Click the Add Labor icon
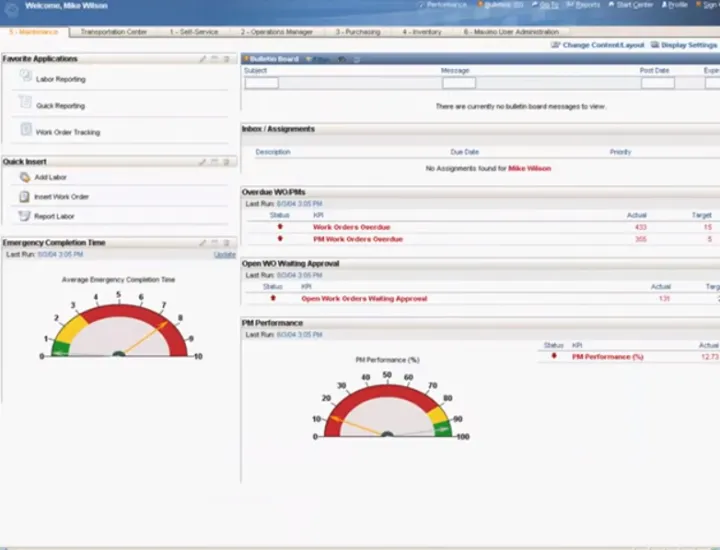This screenshot has width=720, height=550. coord(22,177)
